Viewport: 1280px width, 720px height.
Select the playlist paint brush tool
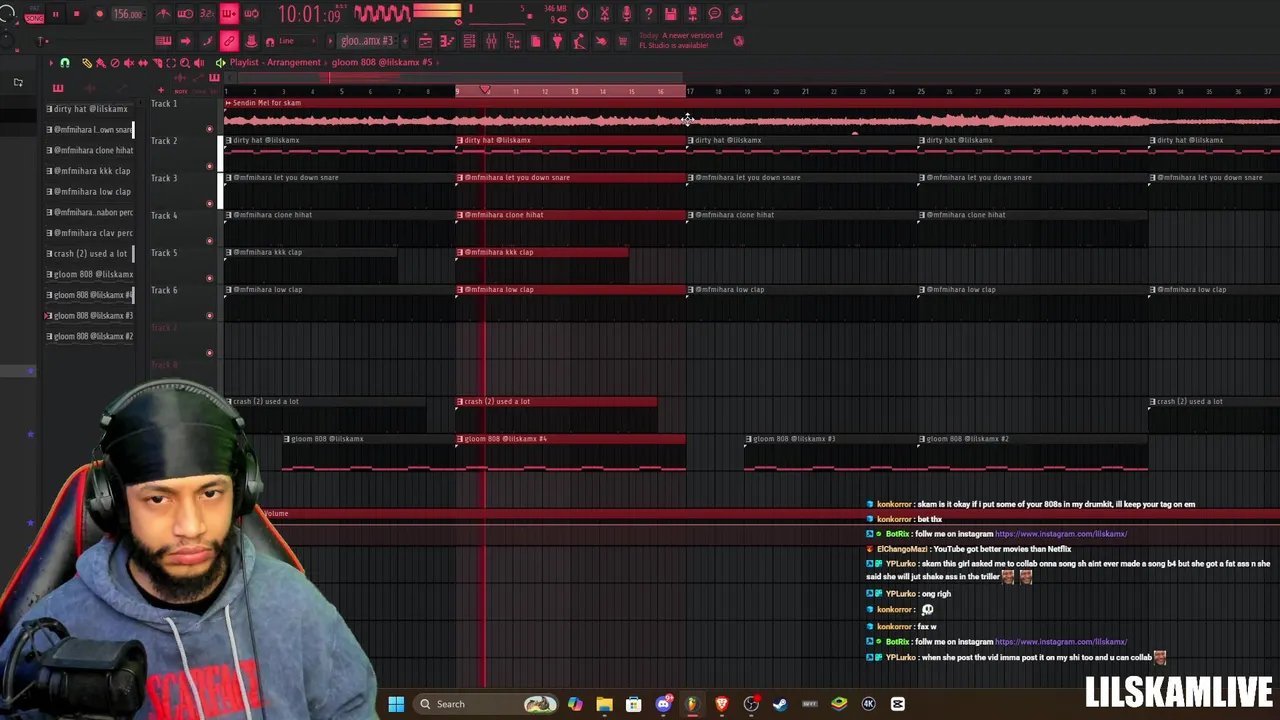click(100, 62)
